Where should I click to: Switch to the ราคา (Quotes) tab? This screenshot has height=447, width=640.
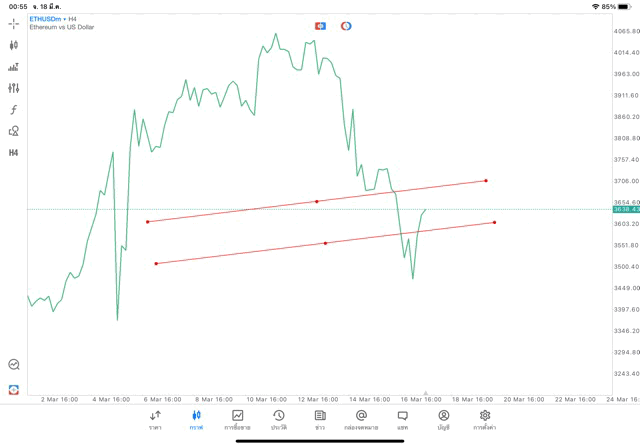pyautogui.click(x=155, y=419)
